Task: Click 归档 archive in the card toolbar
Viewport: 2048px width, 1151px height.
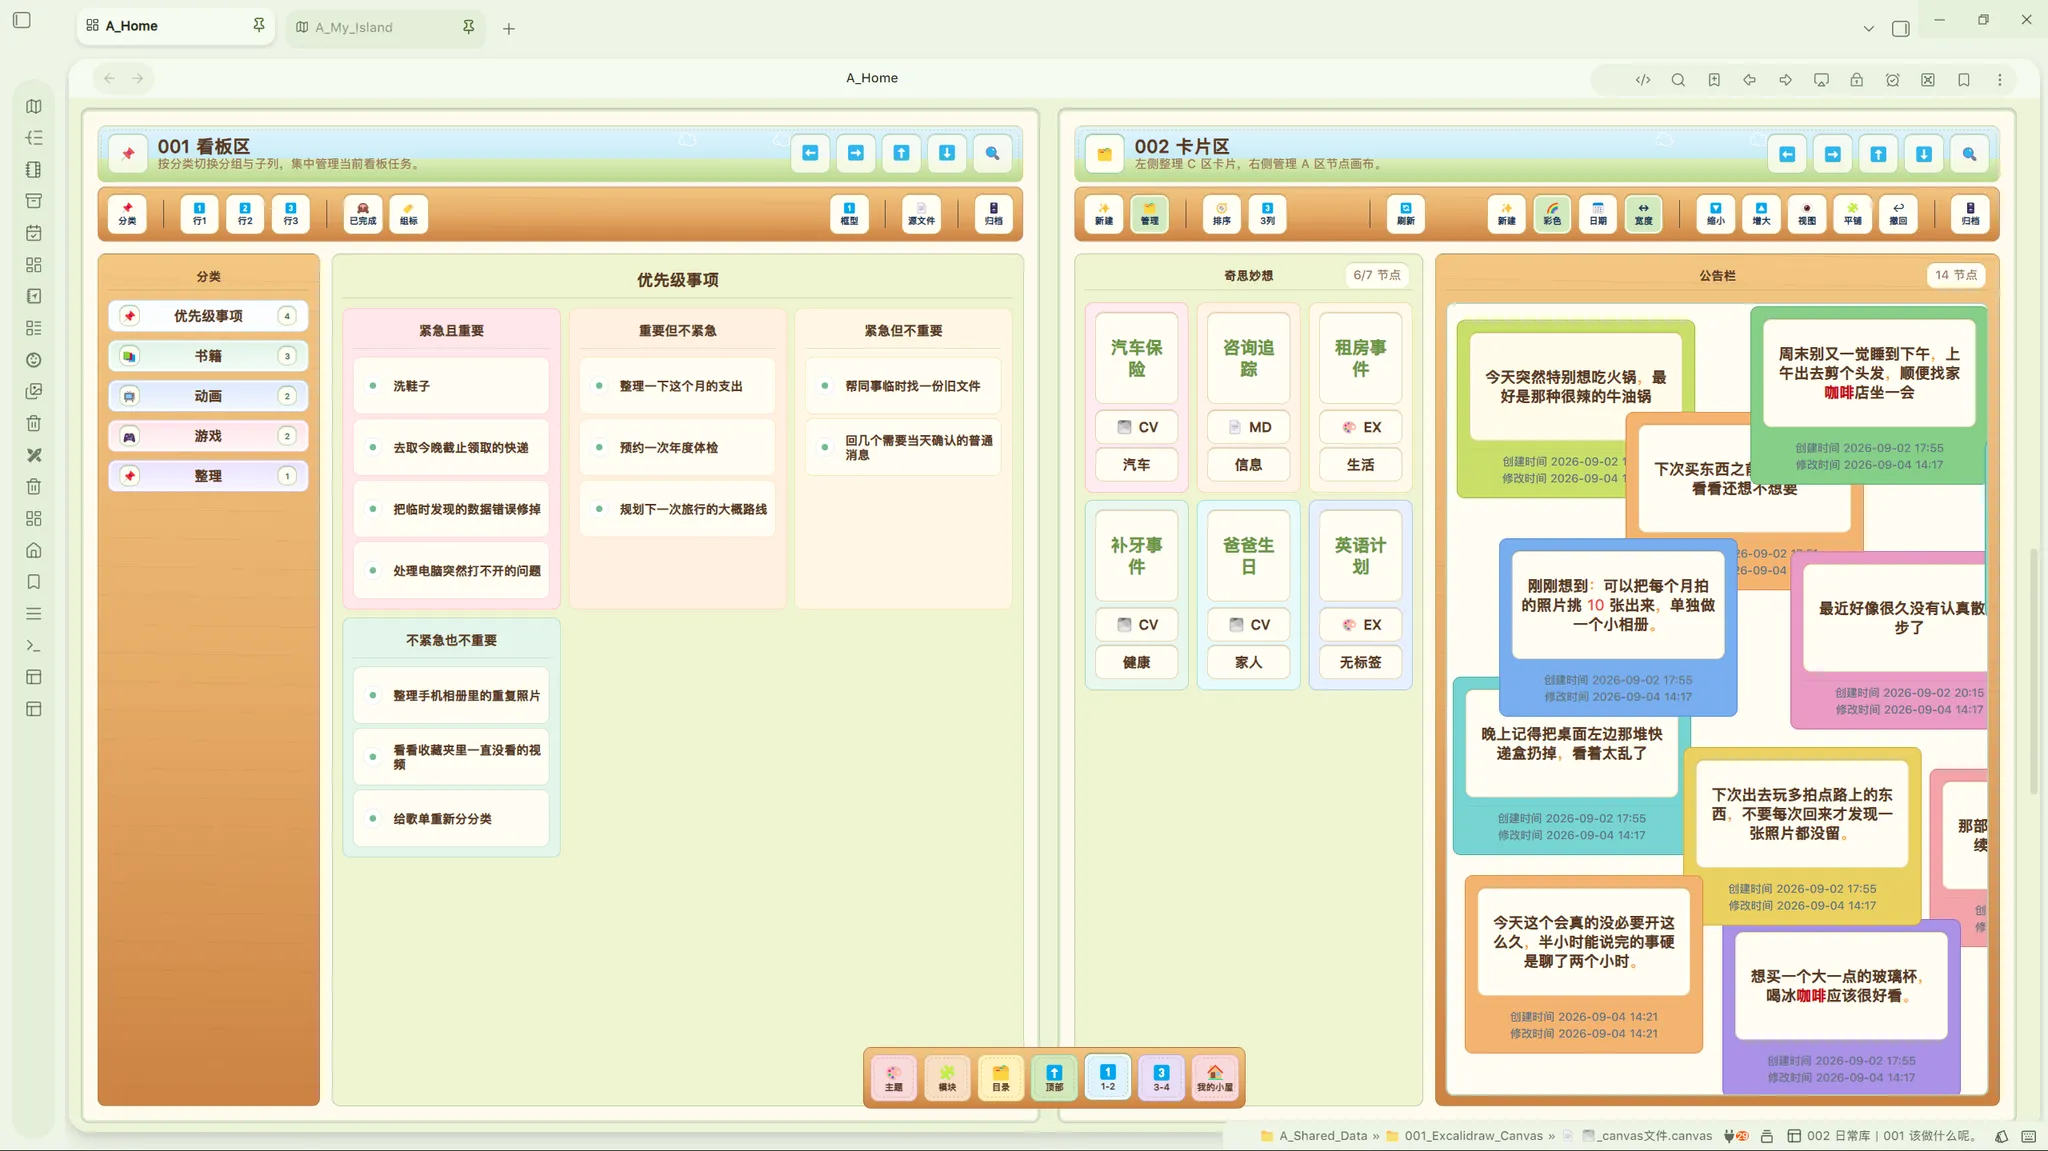Action: (1970, 214)
